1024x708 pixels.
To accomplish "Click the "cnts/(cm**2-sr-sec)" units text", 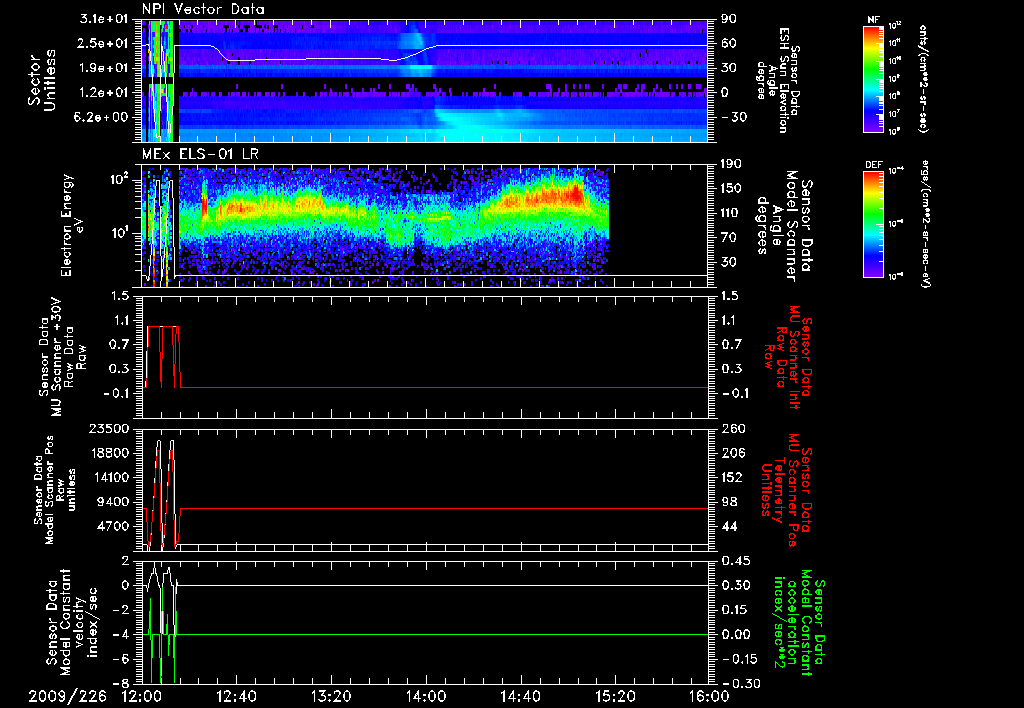I will 923,79.
